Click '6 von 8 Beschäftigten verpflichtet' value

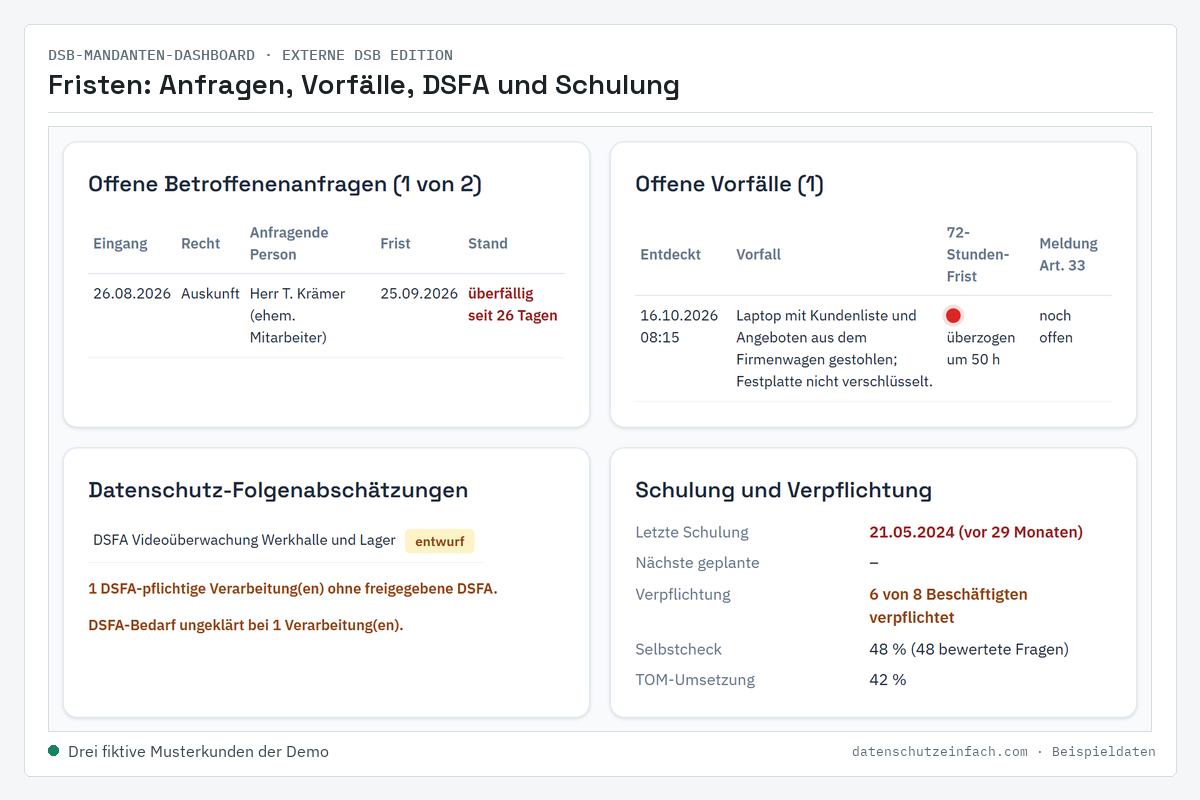click(948, 606)
